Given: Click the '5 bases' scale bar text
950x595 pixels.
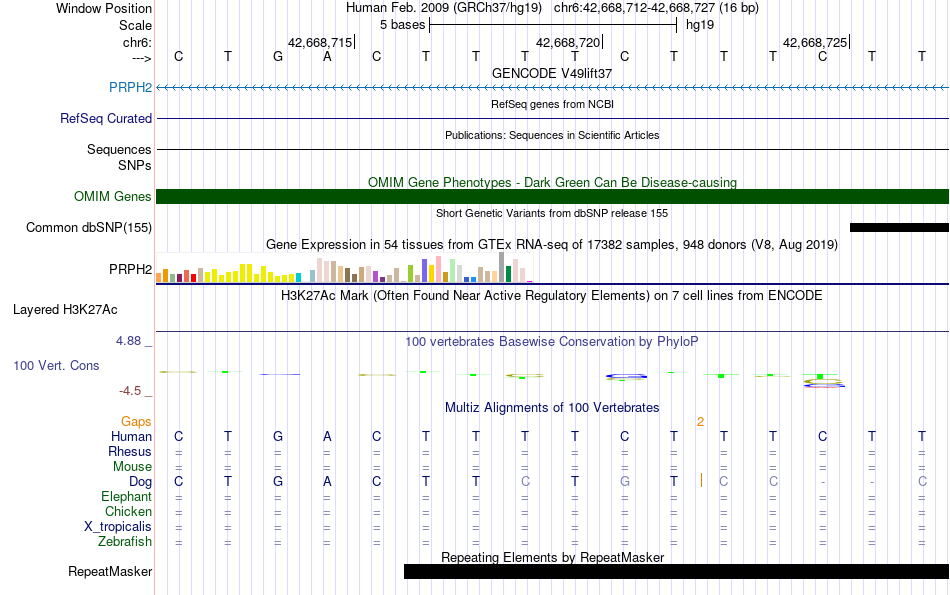Looking at the screenshot, I should pos(403,25).
